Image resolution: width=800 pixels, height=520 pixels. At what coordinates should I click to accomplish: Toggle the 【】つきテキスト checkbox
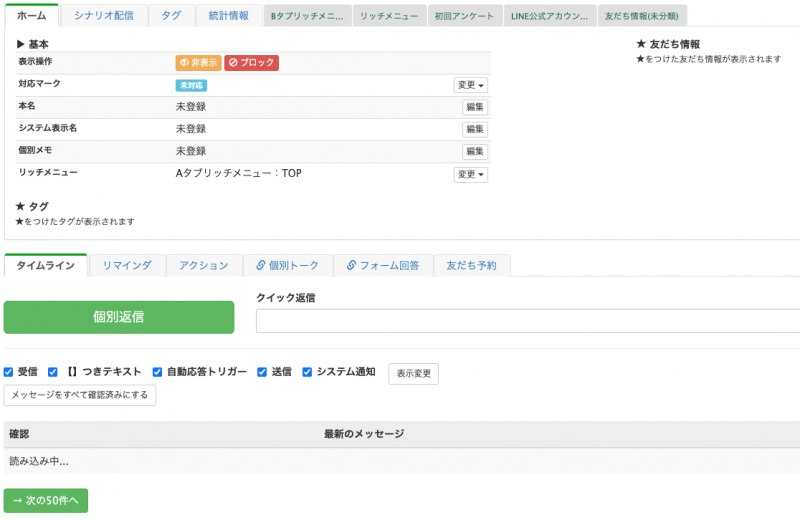(53, 372)
